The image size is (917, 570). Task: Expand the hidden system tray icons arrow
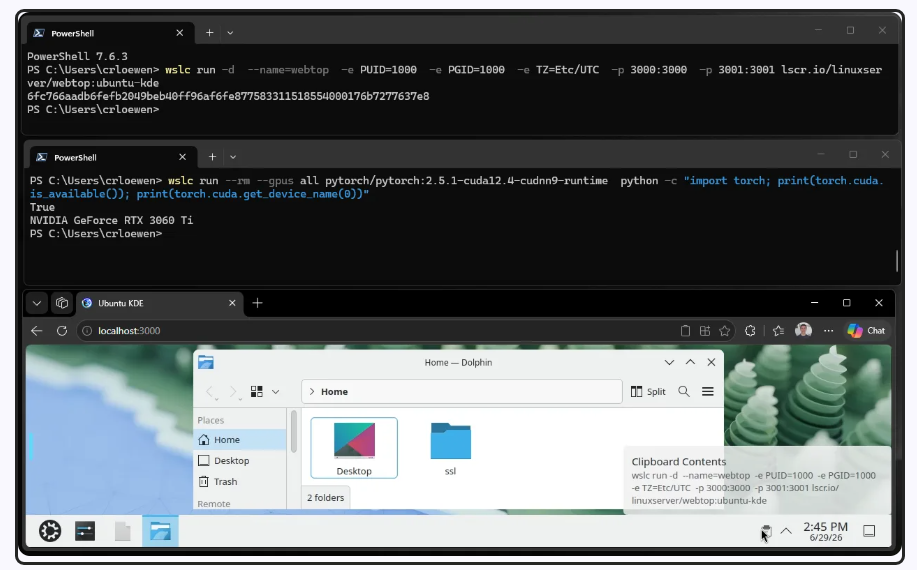point(786,531)
